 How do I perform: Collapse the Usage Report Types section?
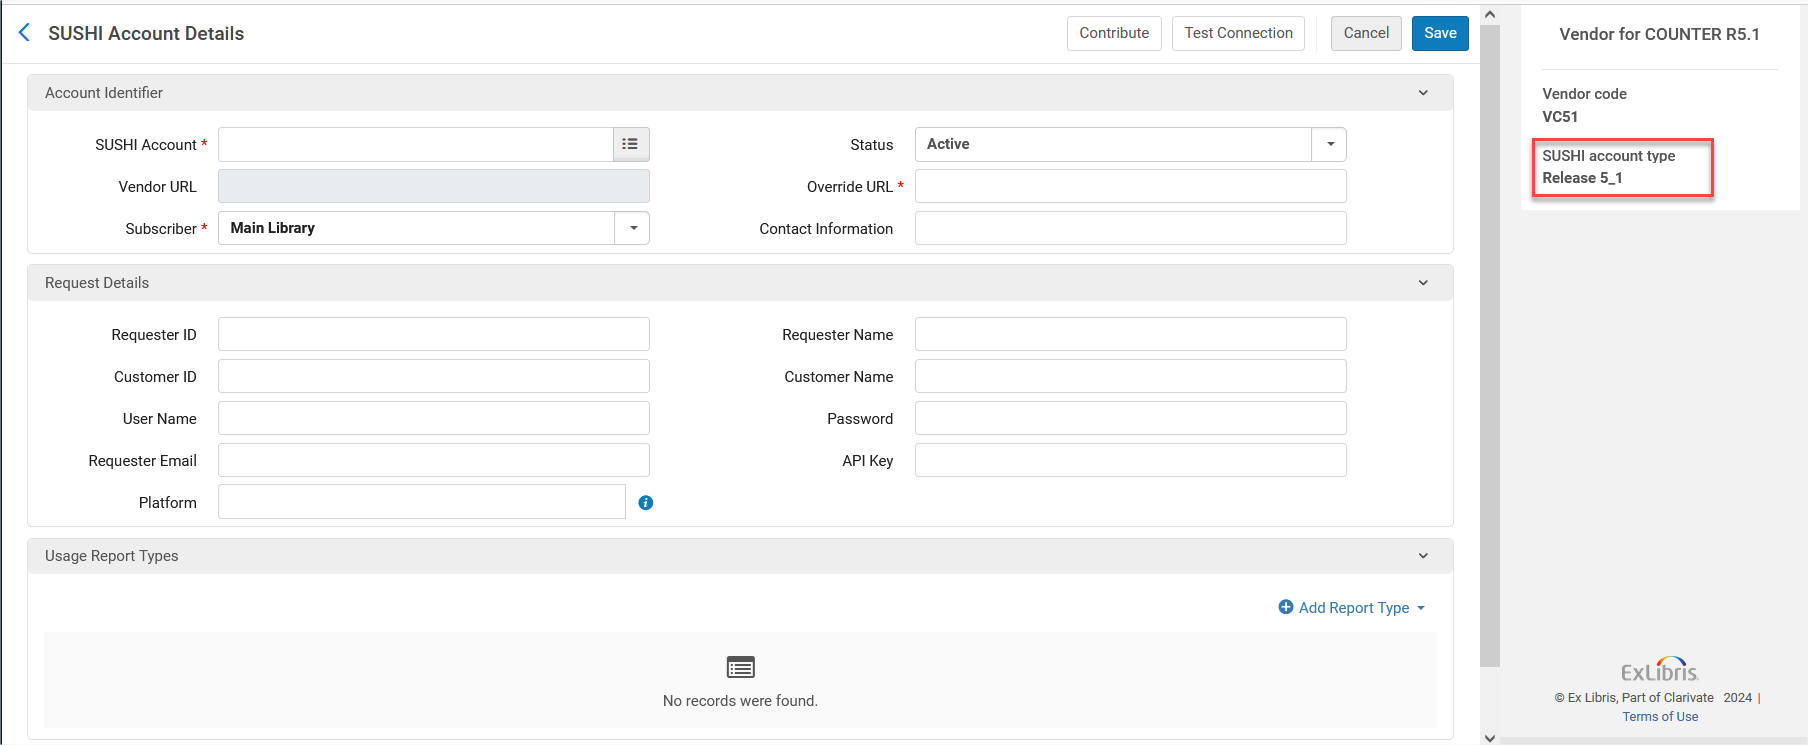pos(1423,556)
